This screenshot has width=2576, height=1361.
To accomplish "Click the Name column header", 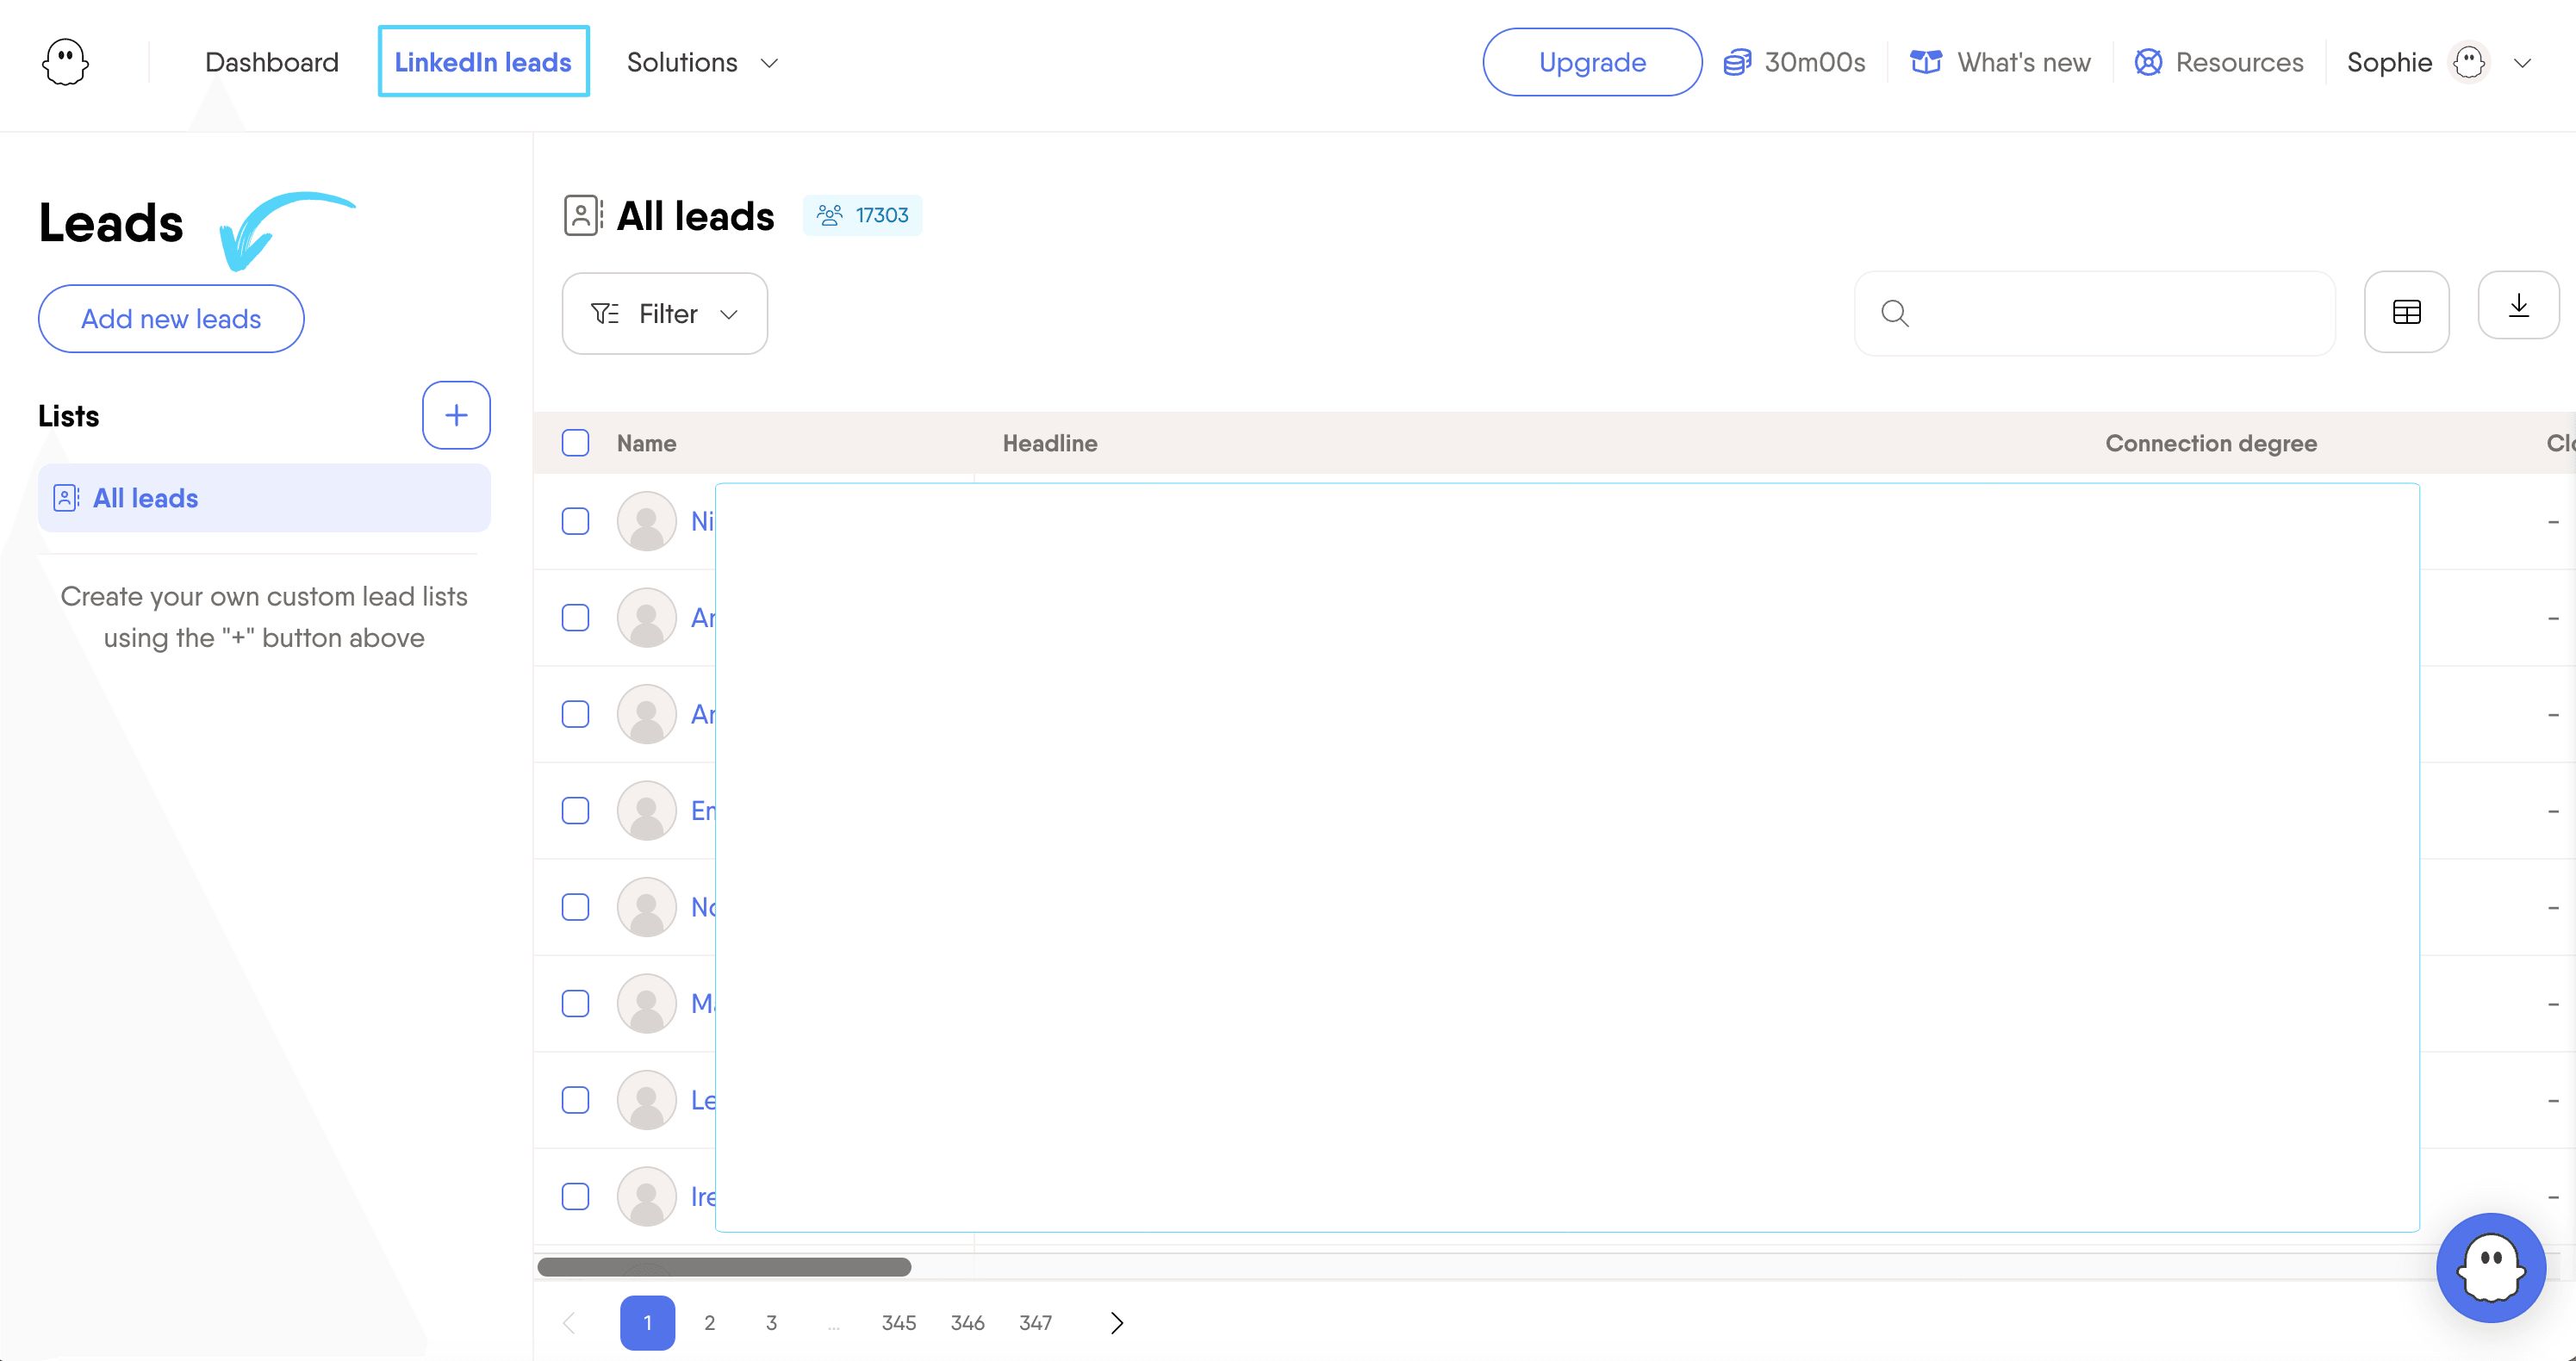I will coord(646,443).
